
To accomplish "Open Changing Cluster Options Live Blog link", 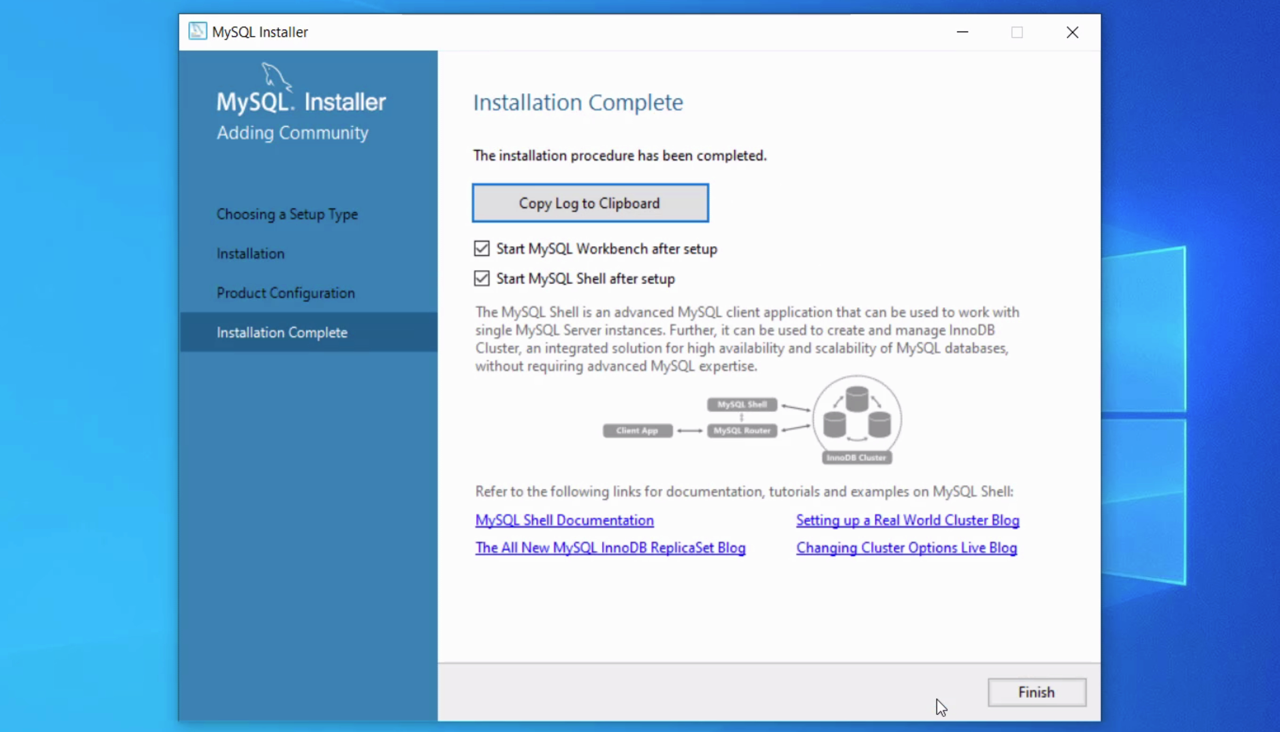I will 906,548.
